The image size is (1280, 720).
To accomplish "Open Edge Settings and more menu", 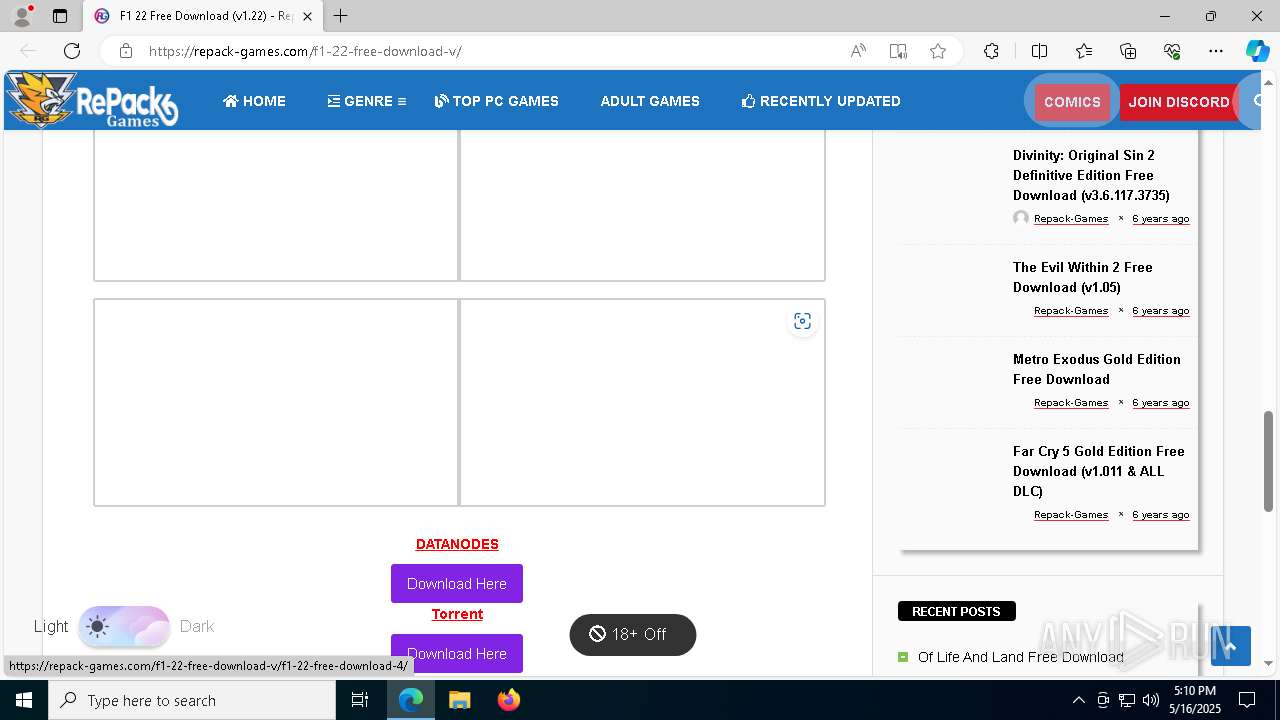I will (x=1216, y=51).
